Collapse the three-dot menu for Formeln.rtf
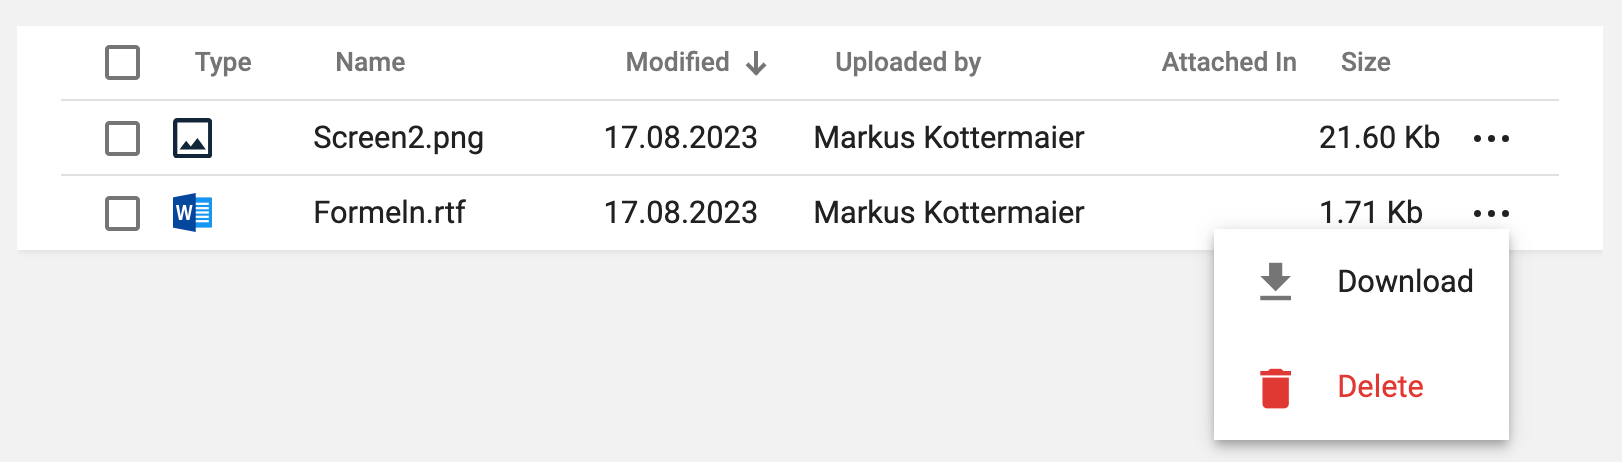This screenshot has height=462, width=1622. (1491, 213)
